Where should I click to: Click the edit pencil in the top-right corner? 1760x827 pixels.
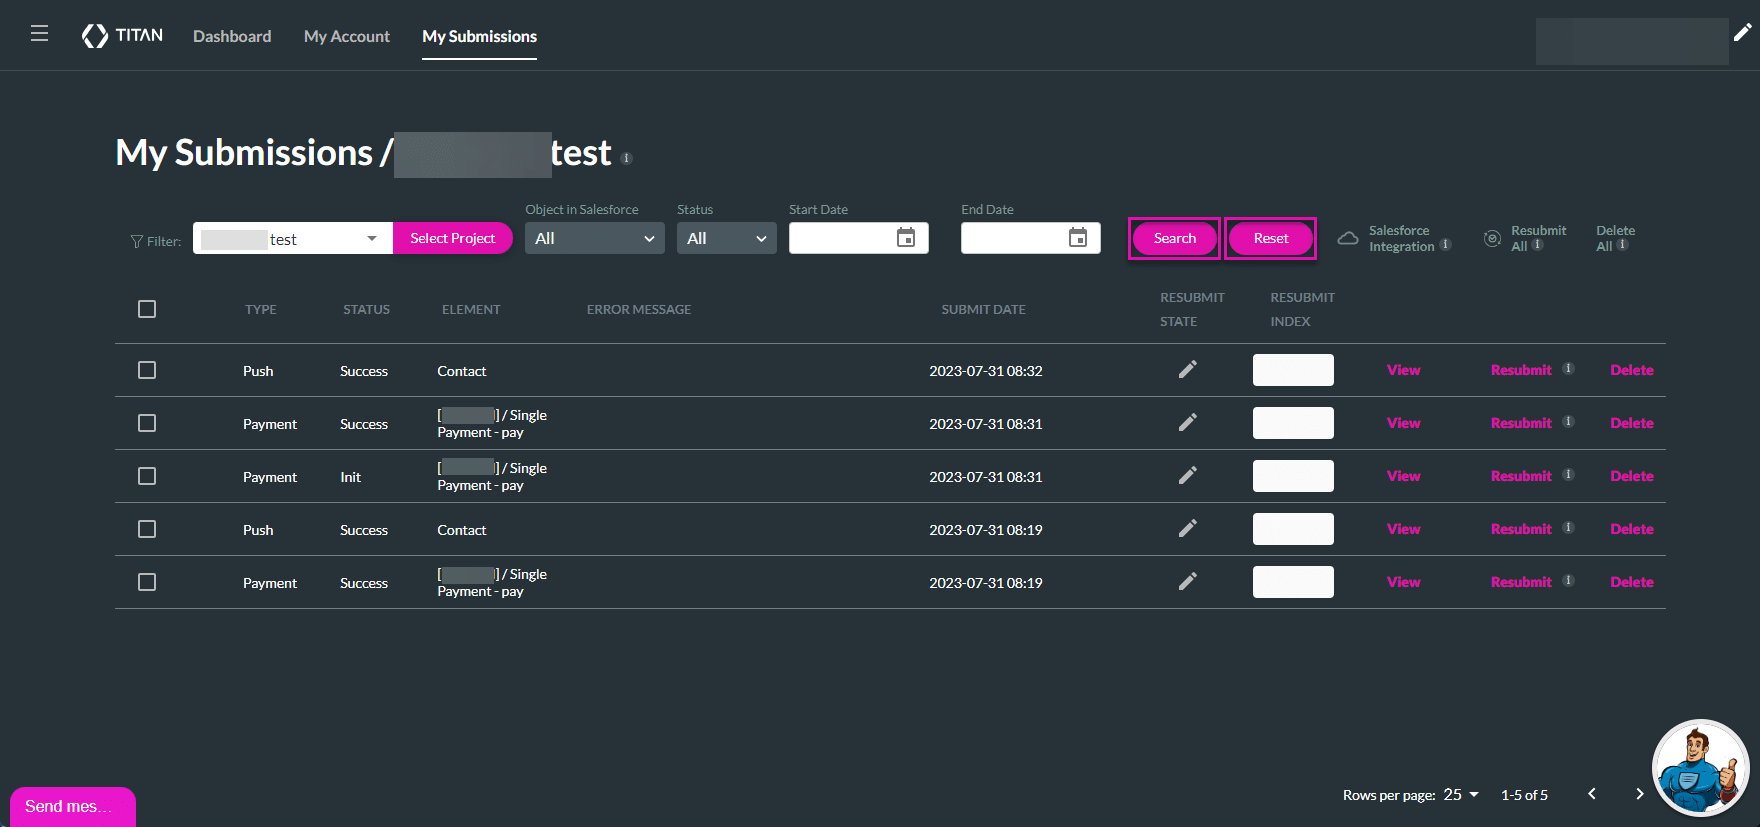coord(1742,33)
